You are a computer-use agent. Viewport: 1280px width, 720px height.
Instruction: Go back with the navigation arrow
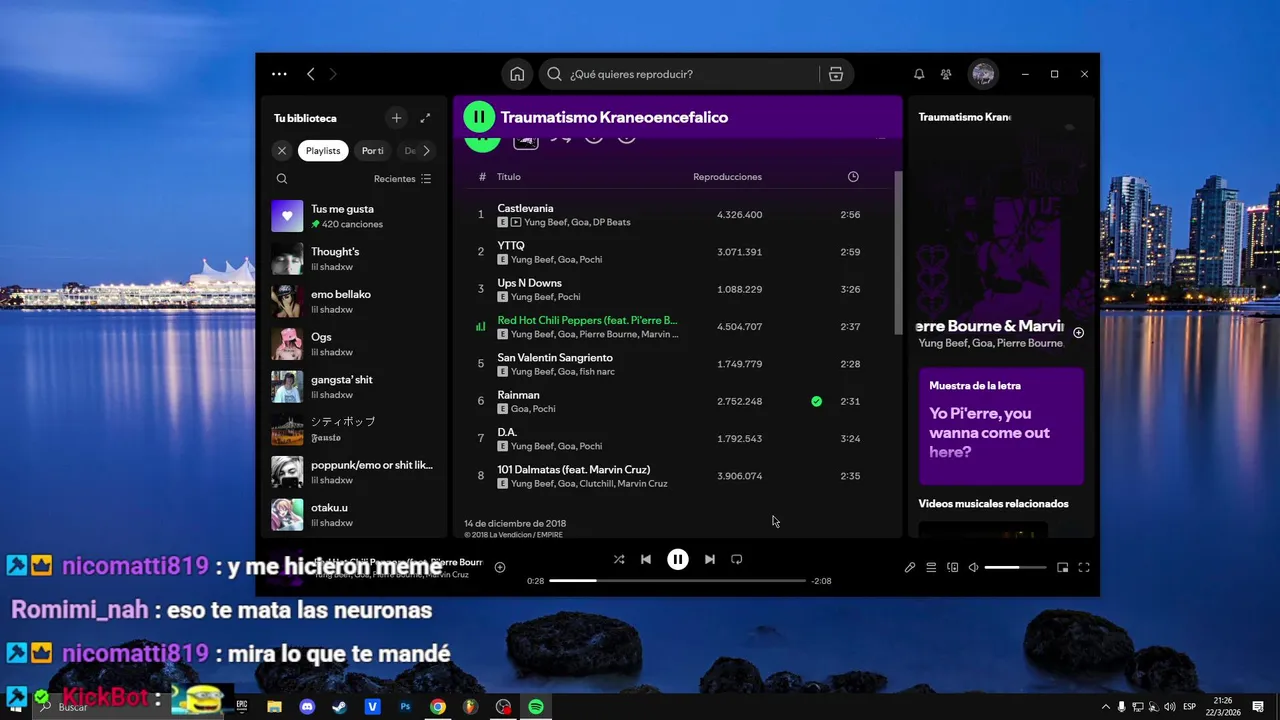311,74
